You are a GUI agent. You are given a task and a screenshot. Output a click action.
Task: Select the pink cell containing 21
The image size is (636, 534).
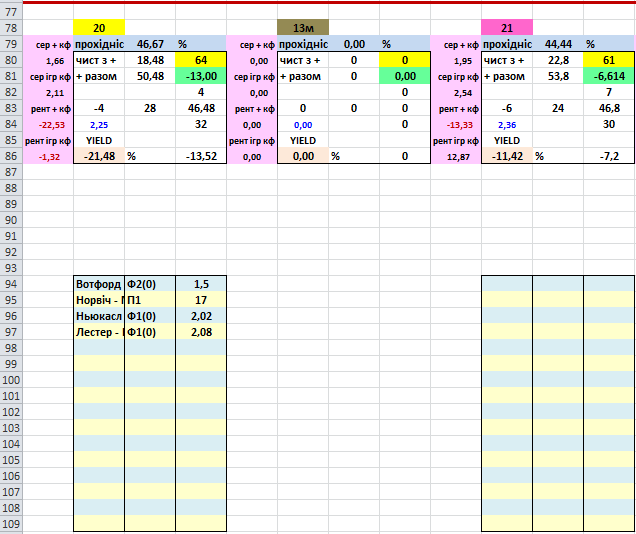coord(507,28)
